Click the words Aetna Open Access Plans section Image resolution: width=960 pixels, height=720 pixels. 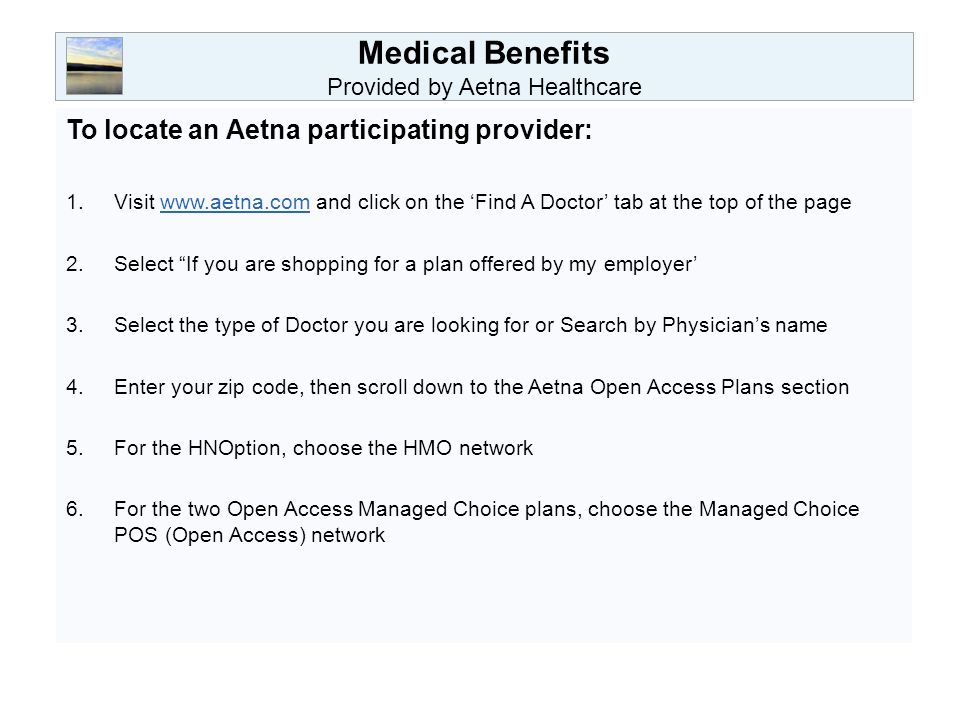coord(688,387)
